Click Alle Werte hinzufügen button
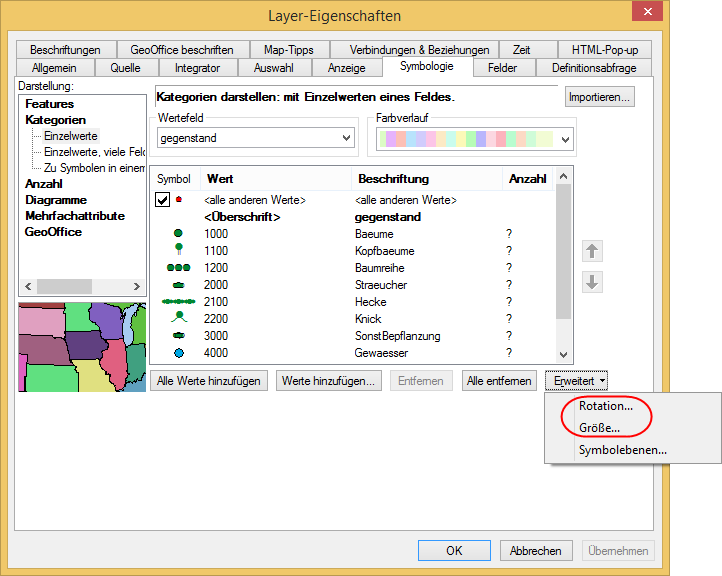Image resolution: width=722 pixels, height=576 pixels. click(209, 381)
